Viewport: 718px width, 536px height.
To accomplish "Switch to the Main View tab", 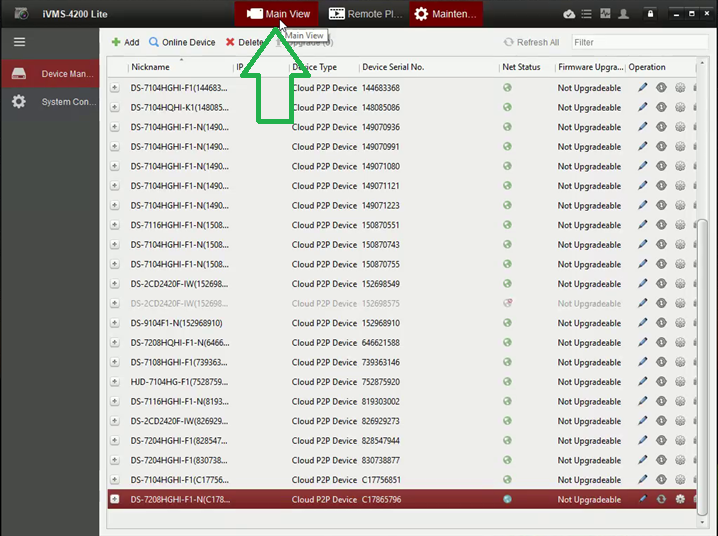I will pyautogui.click(x=277, y=14).
